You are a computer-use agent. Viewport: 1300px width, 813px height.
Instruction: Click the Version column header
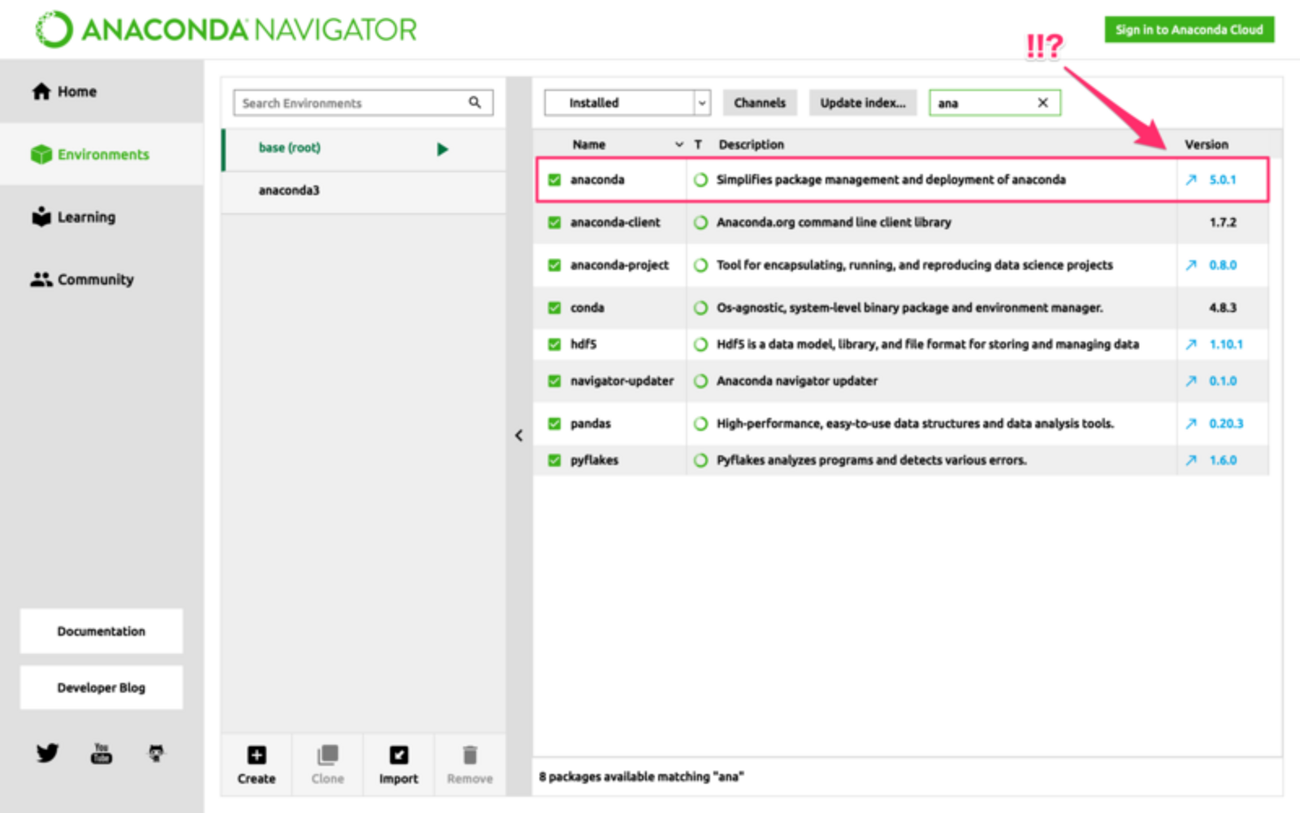(x=1206, y=145)
